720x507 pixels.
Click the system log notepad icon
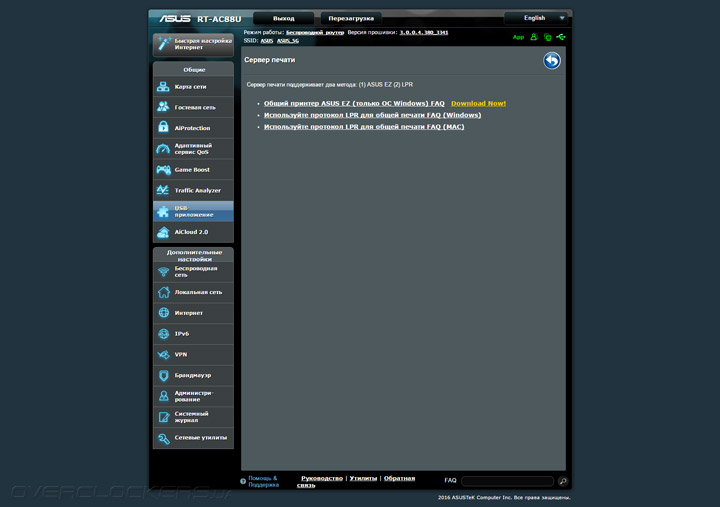point(163,417)
